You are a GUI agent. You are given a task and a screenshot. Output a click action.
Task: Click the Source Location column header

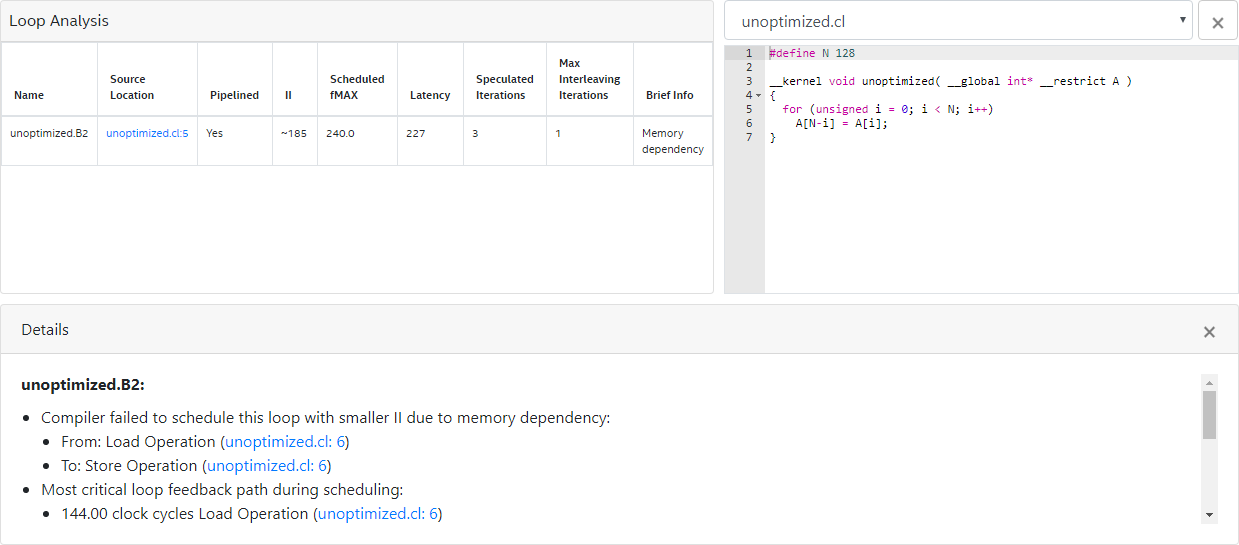(132, 87)
